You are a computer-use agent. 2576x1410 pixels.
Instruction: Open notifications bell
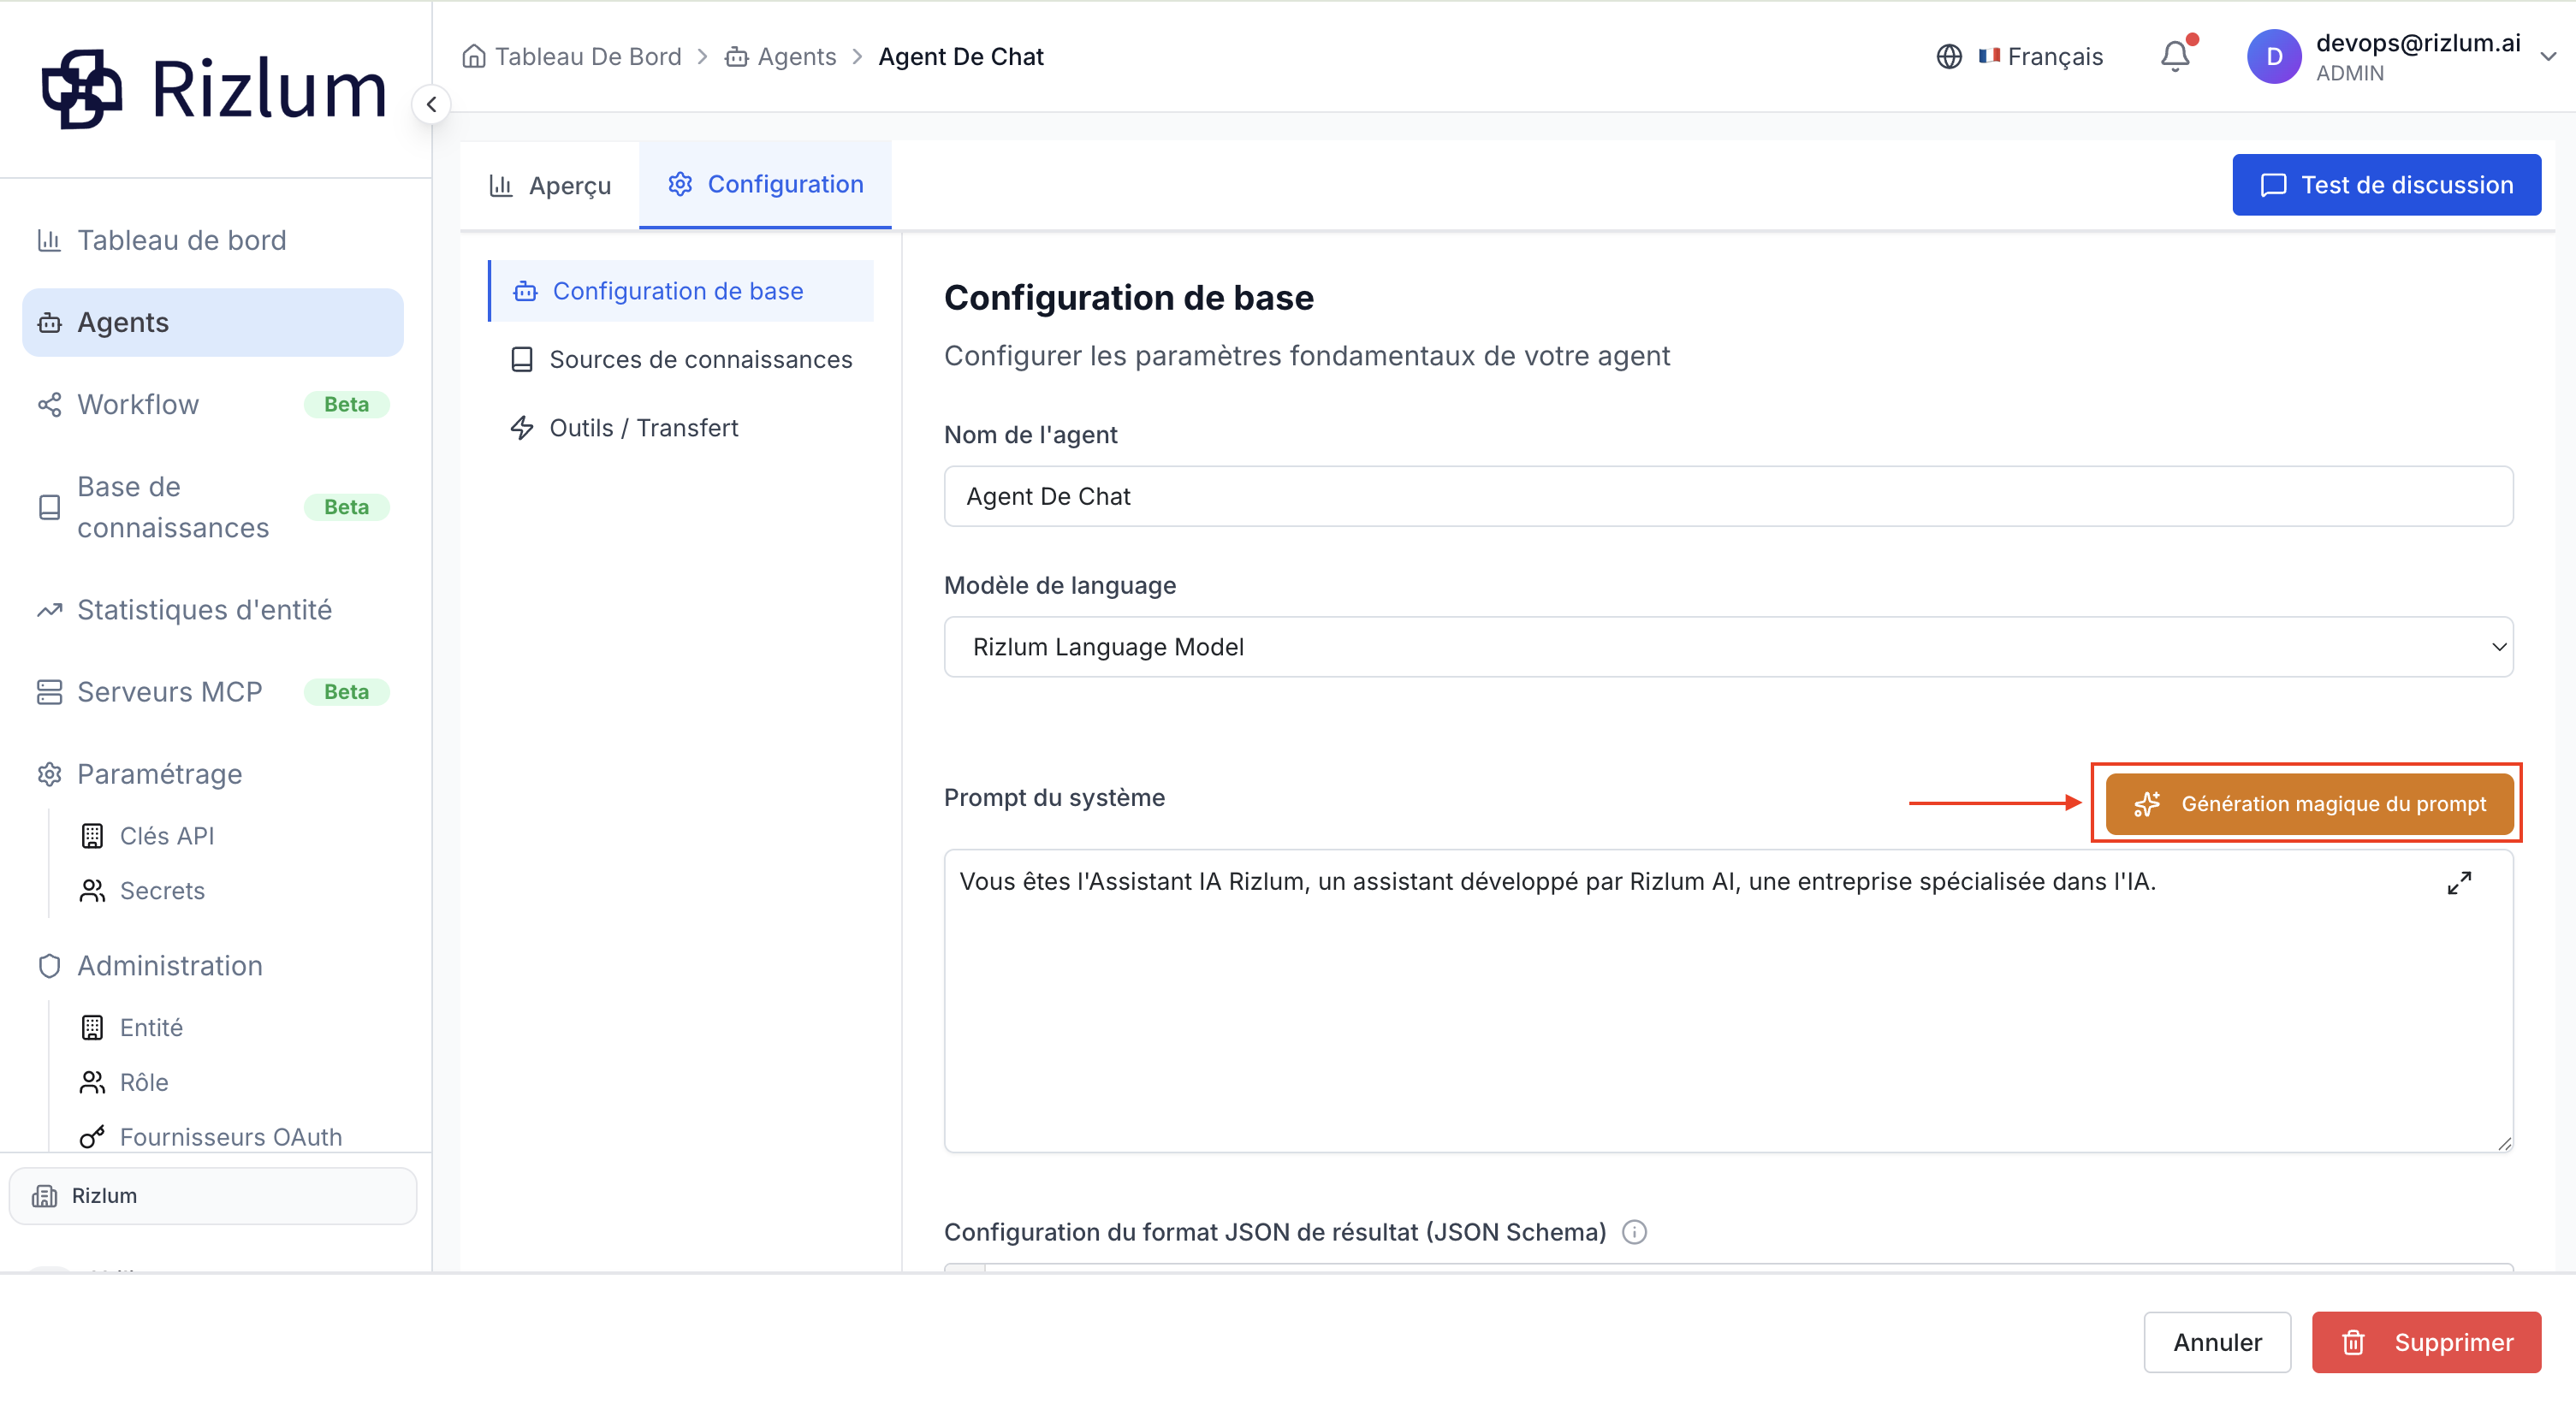tap(2174, 56)
